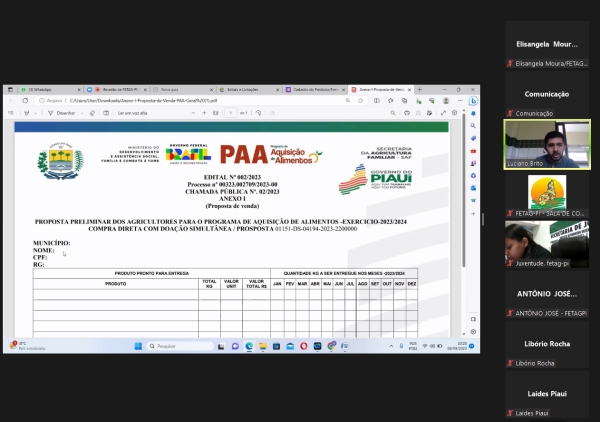Switch to the WhatsApp tab
Image resolution: width=600 pixels, height=422 pixels.
pos(40,89)
